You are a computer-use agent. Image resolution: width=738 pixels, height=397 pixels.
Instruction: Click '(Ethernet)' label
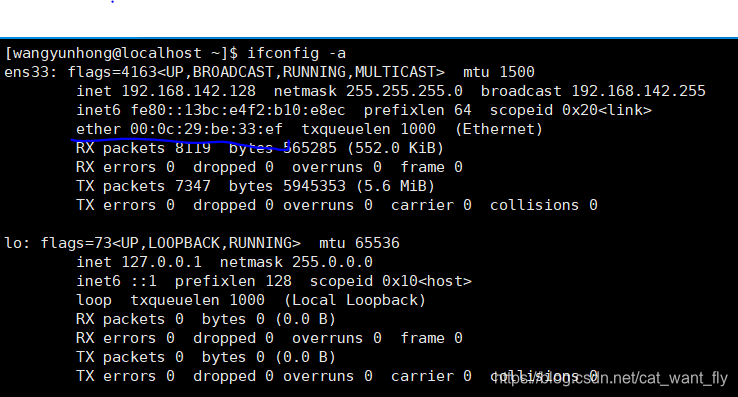499,129
